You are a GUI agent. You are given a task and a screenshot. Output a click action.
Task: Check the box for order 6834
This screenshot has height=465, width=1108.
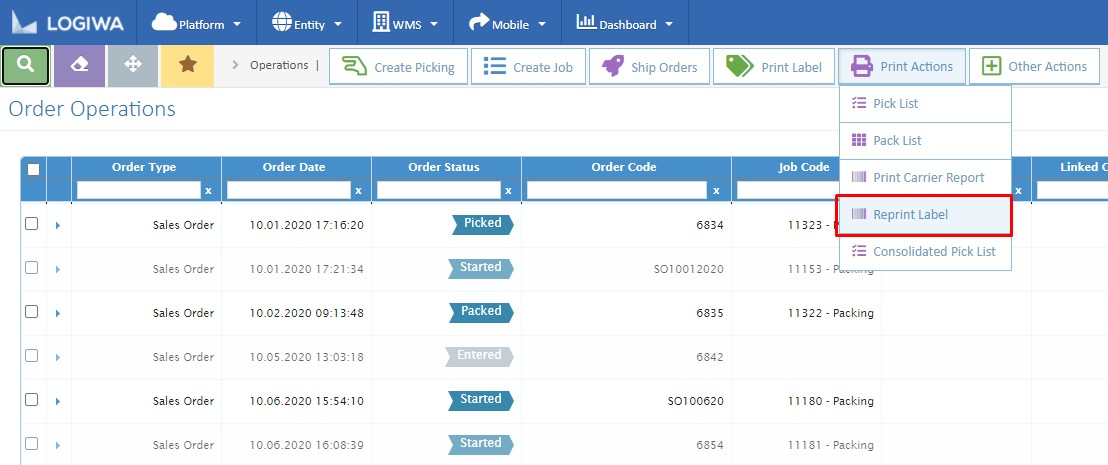[x=32, y=224]
